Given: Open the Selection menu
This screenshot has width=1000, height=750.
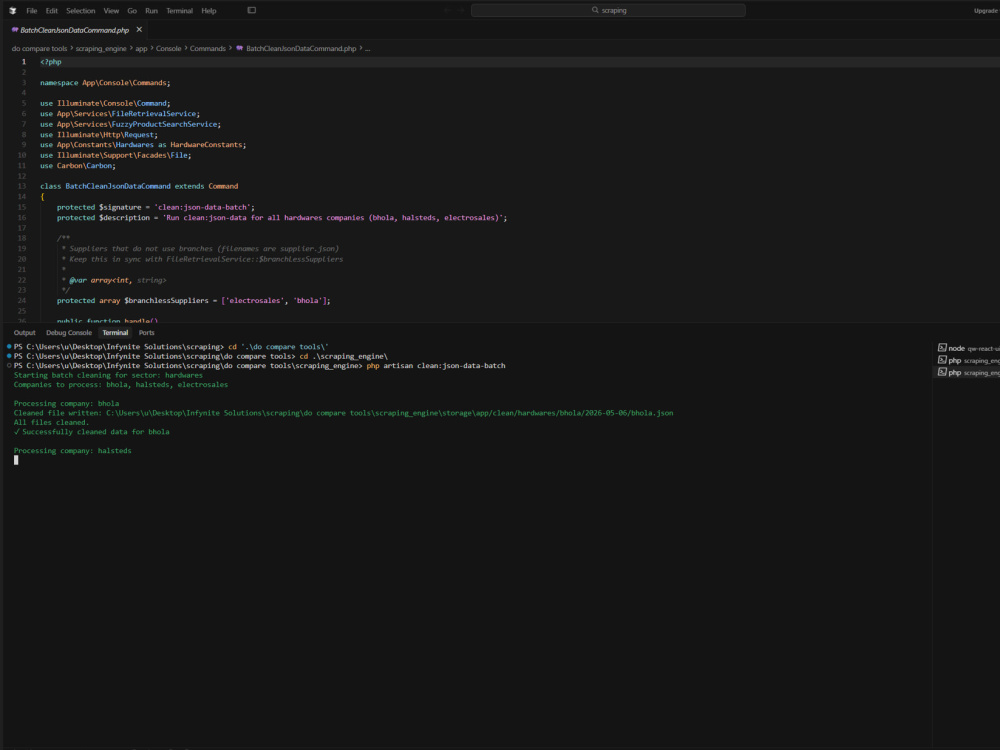Looking at the screenshot, I should click(x=81, y=11).
